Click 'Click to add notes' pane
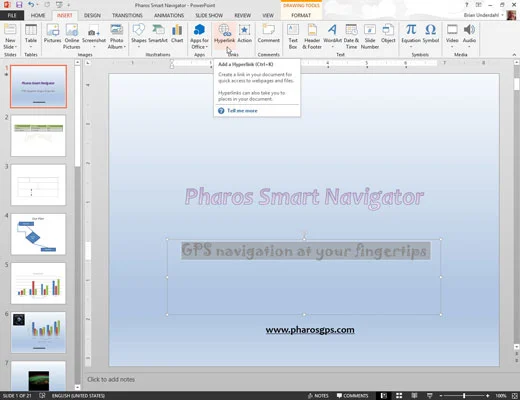Screen dimensions: 520x400 point(111,379)
